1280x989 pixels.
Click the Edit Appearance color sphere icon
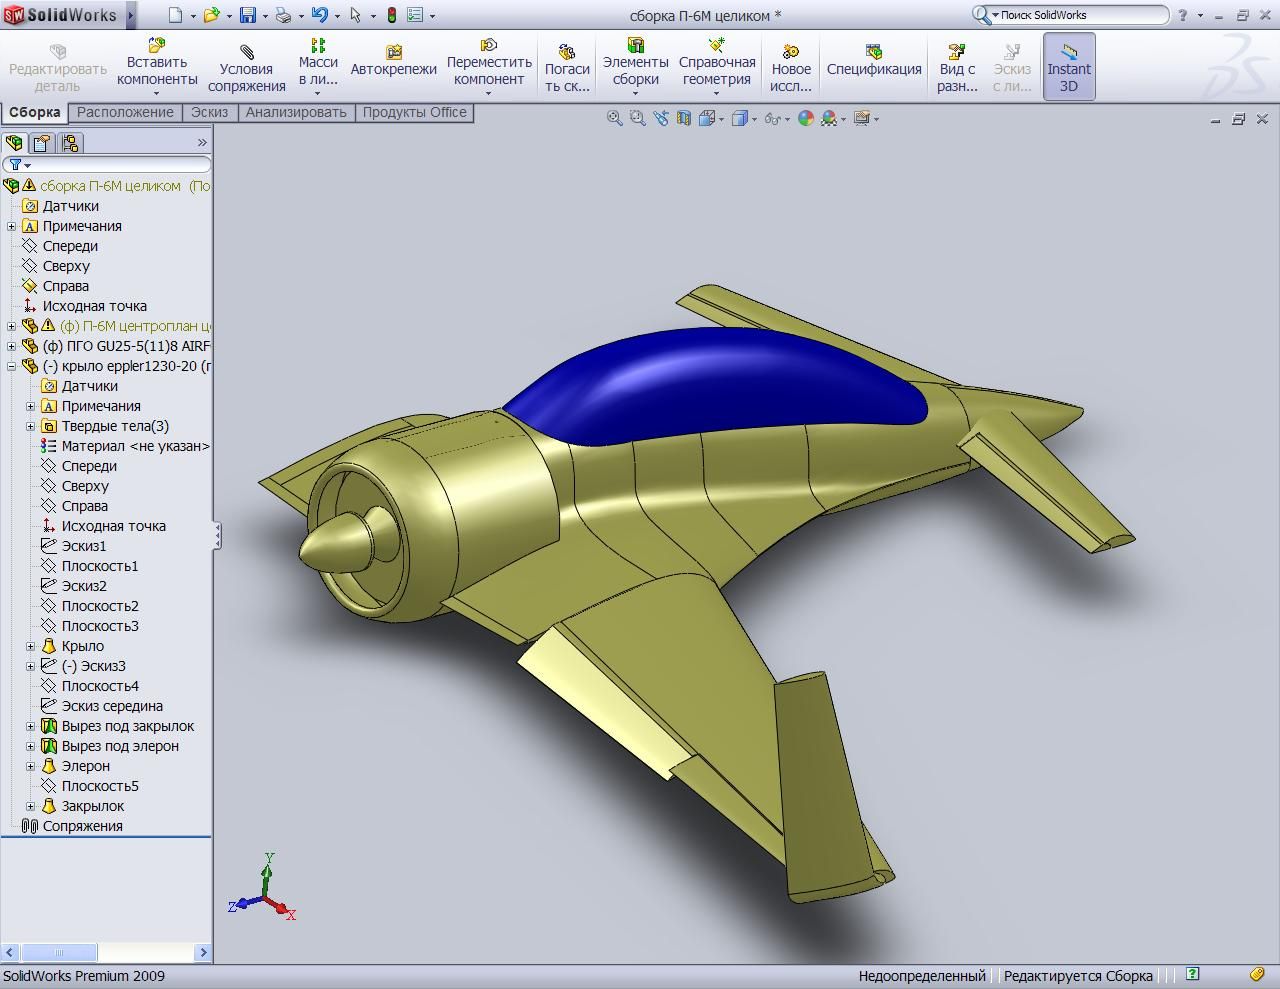805,118
